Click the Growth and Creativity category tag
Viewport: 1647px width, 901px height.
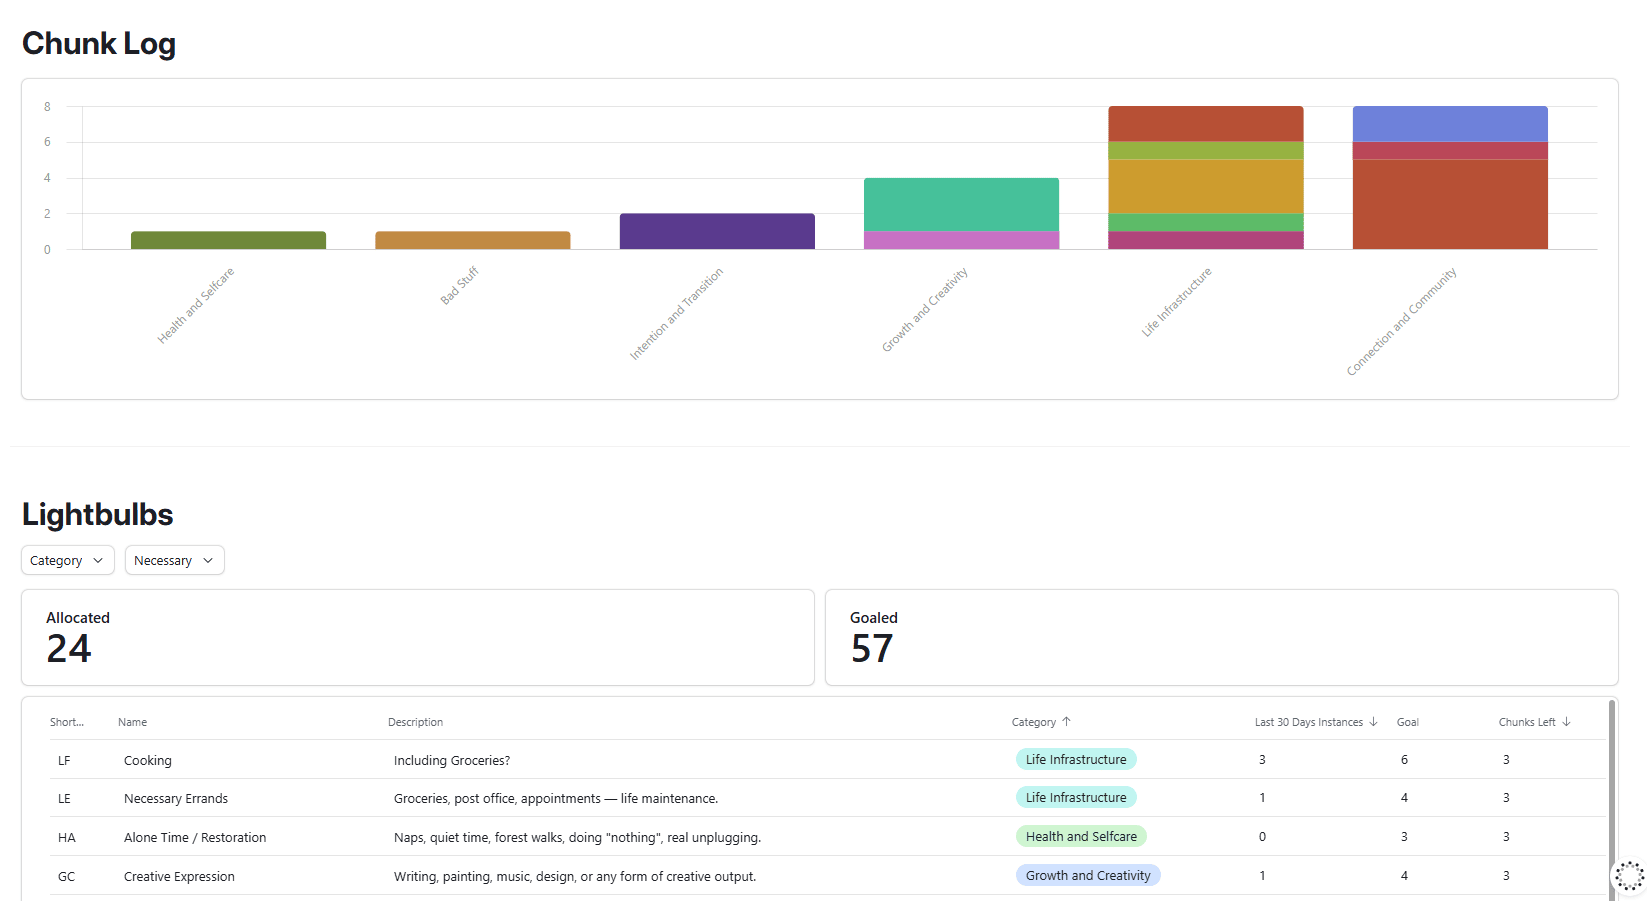click(x=1088, y=876)
